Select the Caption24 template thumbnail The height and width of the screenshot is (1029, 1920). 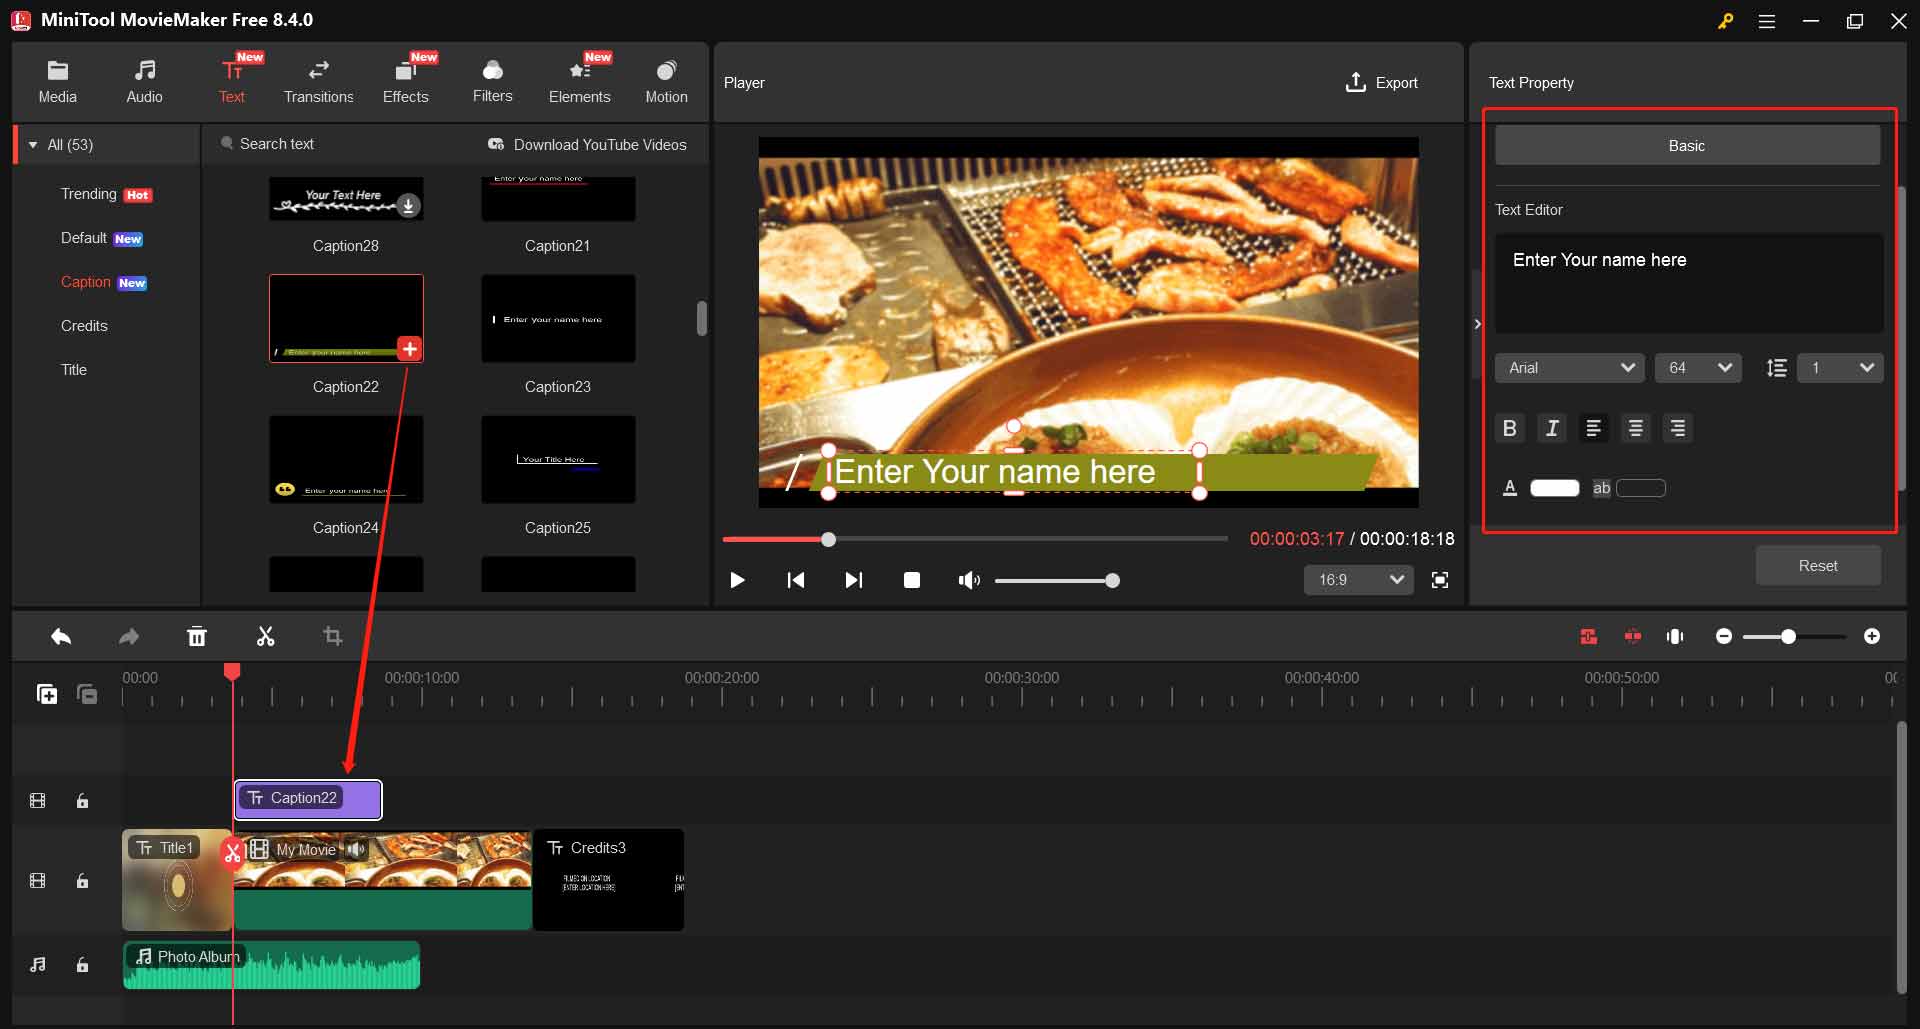(x=345, y=459)
